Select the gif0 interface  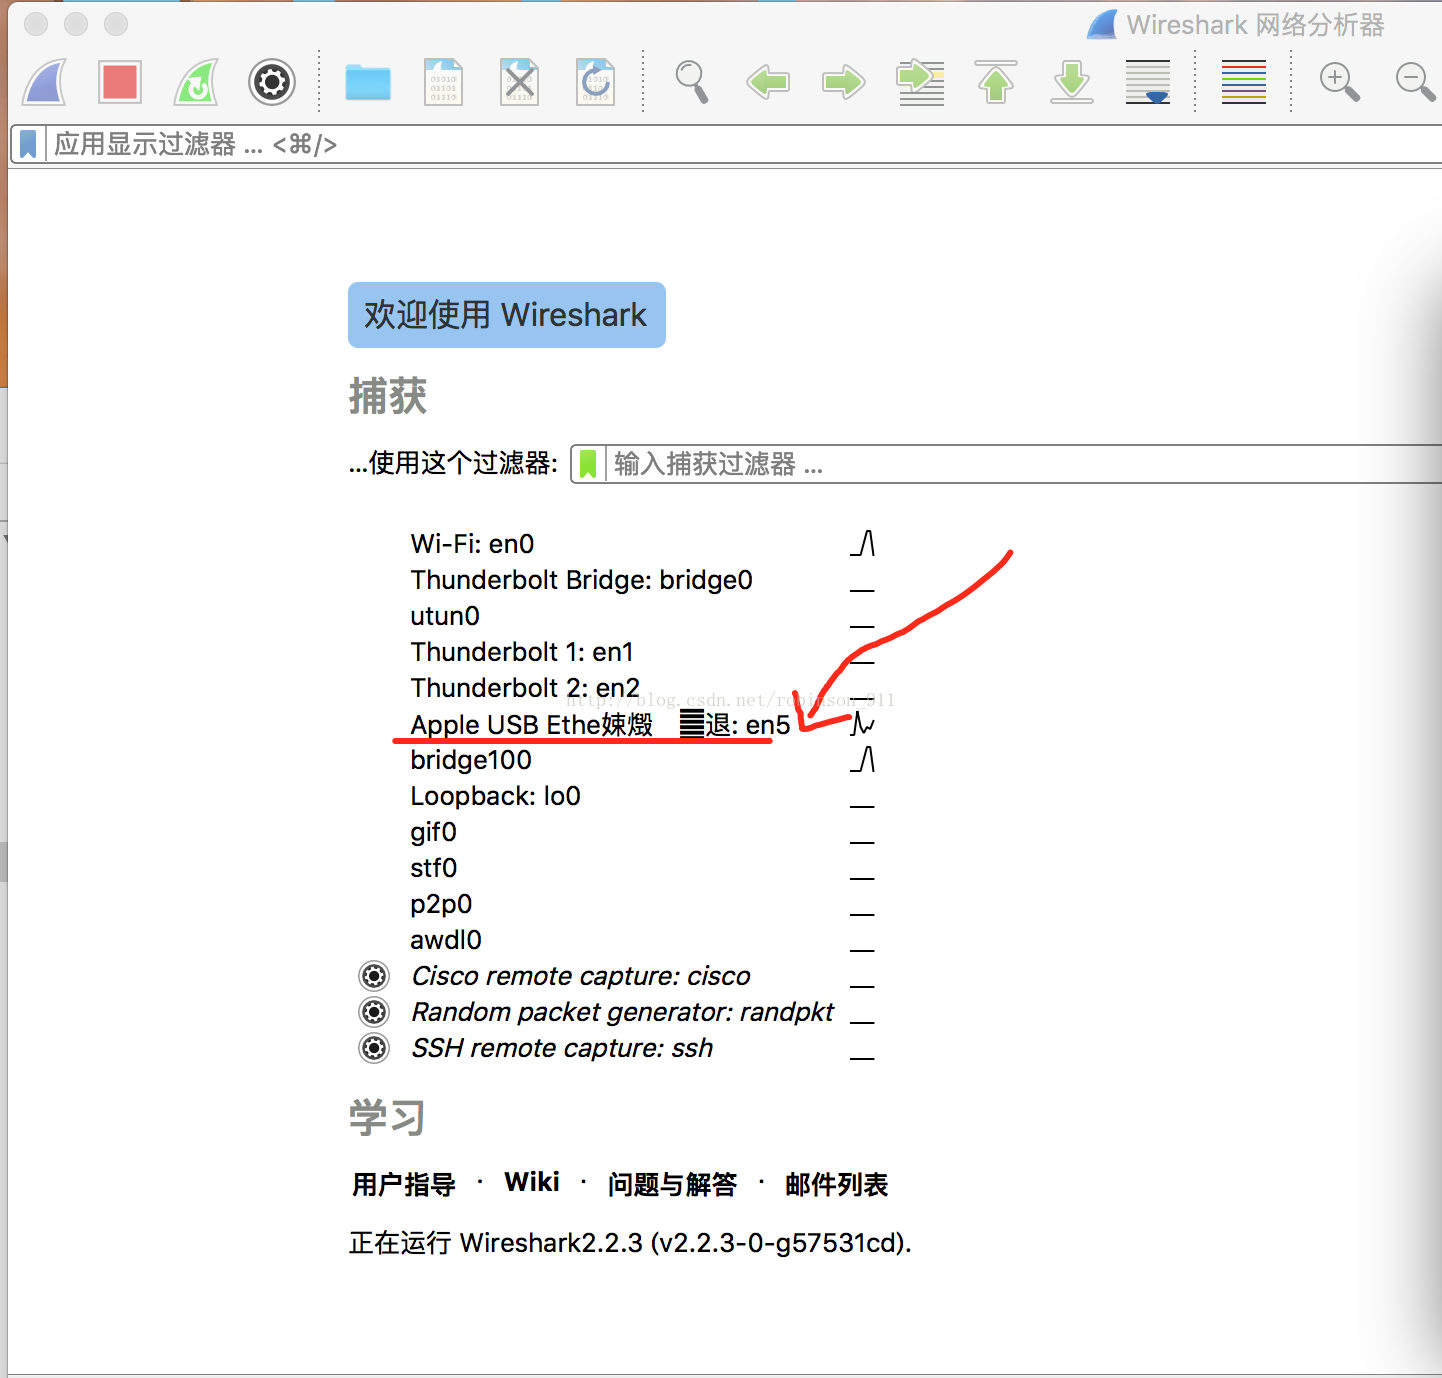coord(434,832)
